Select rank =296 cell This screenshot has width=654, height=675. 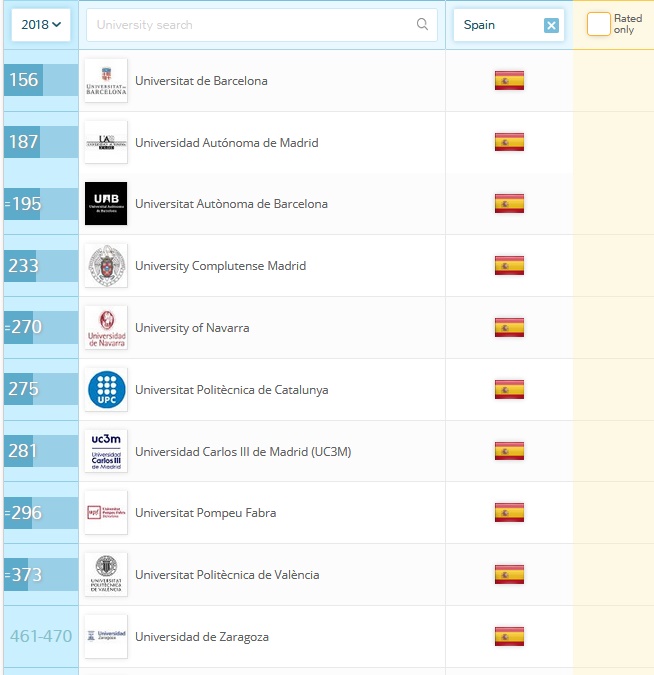(x=41, y=513)
